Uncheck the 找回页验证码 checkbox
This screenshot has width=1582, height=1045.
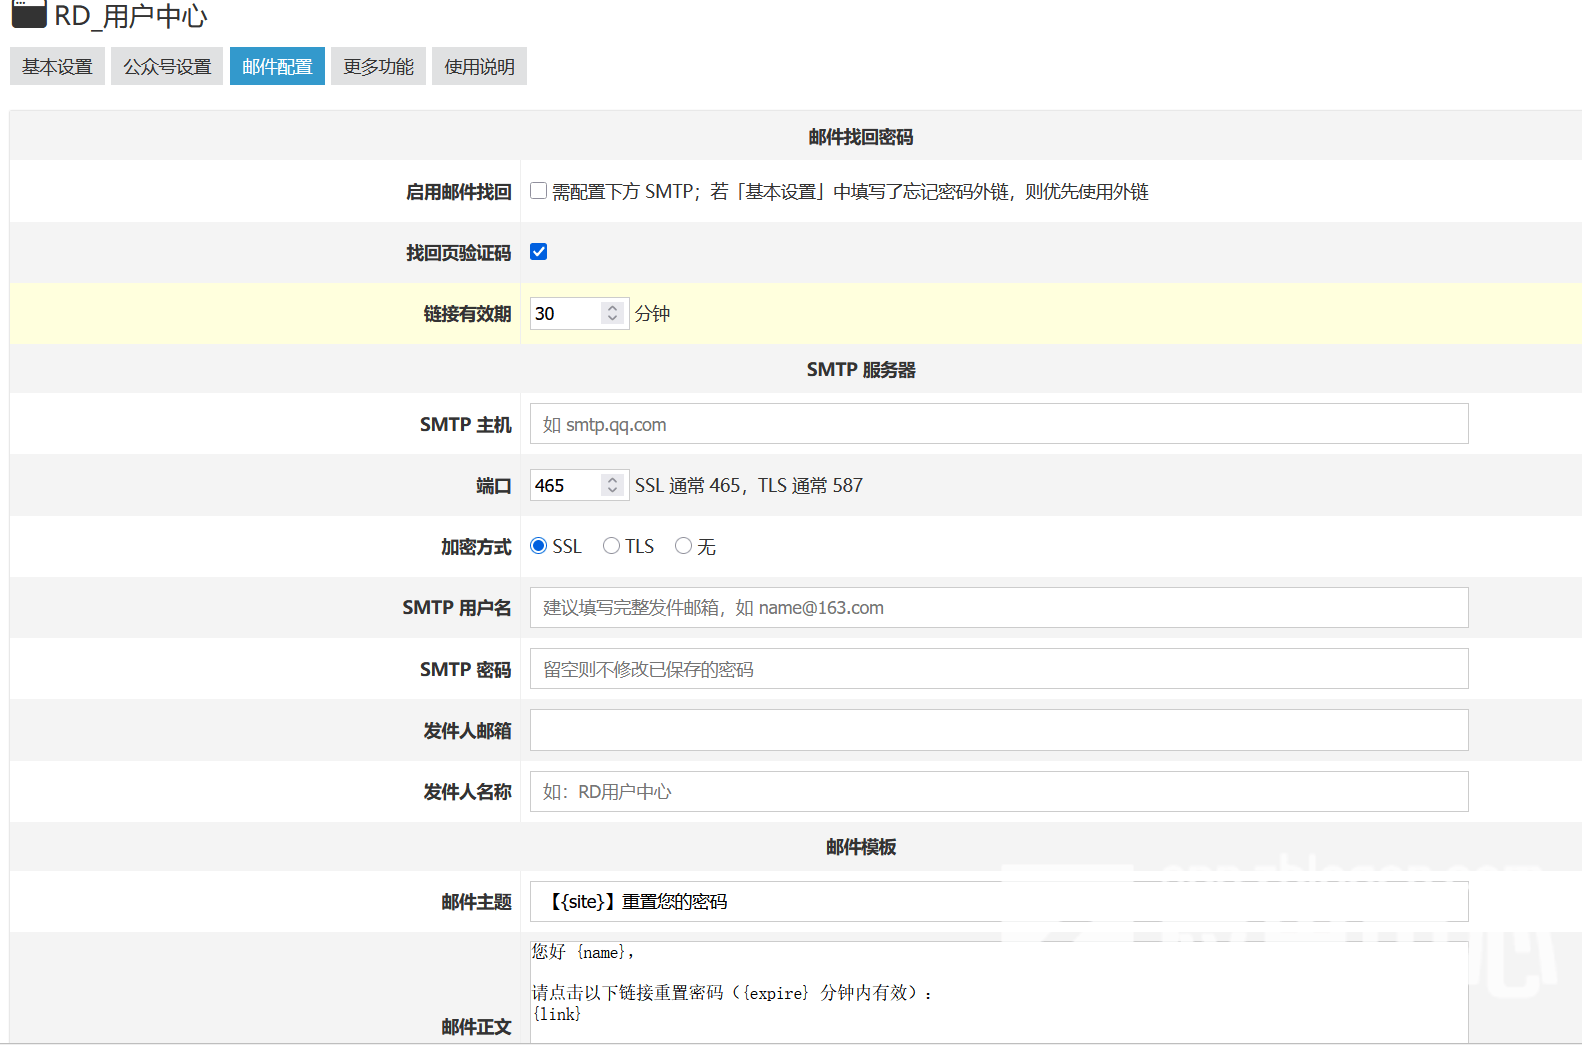pyautogui.click(x=538, y=252)
